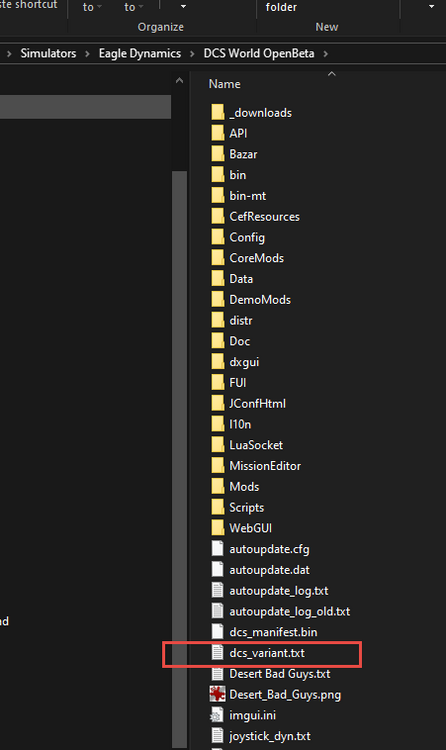Click the joystick_dyn.txt text file icon
The height and width of the screenshot is (750, 446).
217,736
